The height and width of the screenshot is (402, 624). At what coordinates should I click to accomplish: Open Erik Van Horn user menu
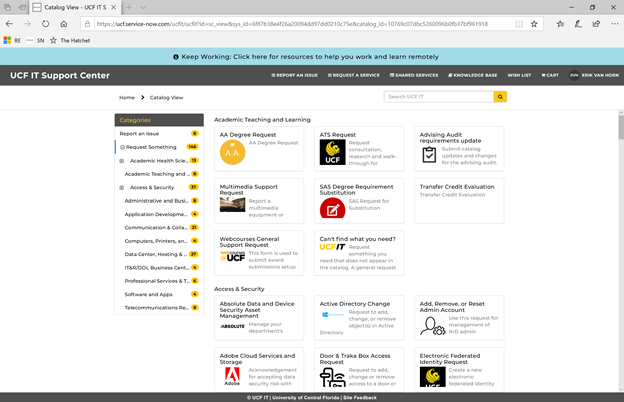click(594, 75)
